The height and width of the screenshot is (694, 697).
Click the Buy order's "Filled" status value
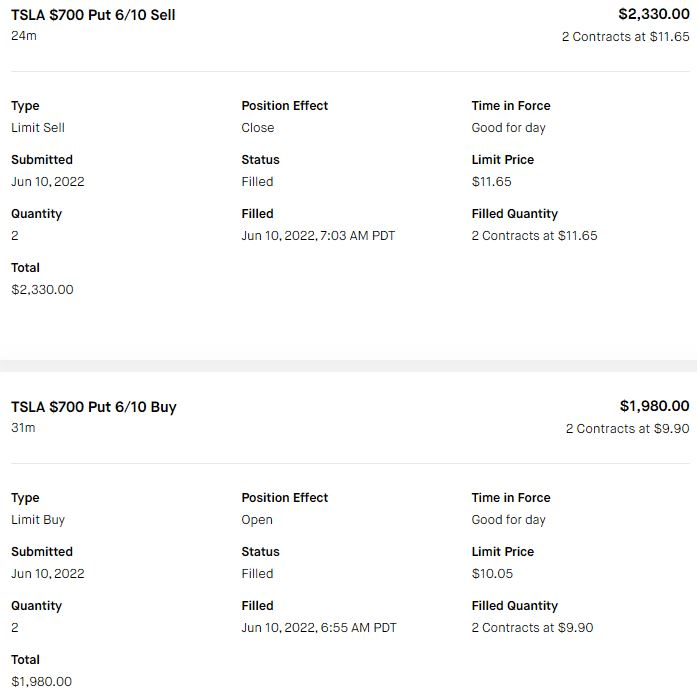tap(257, 574)
